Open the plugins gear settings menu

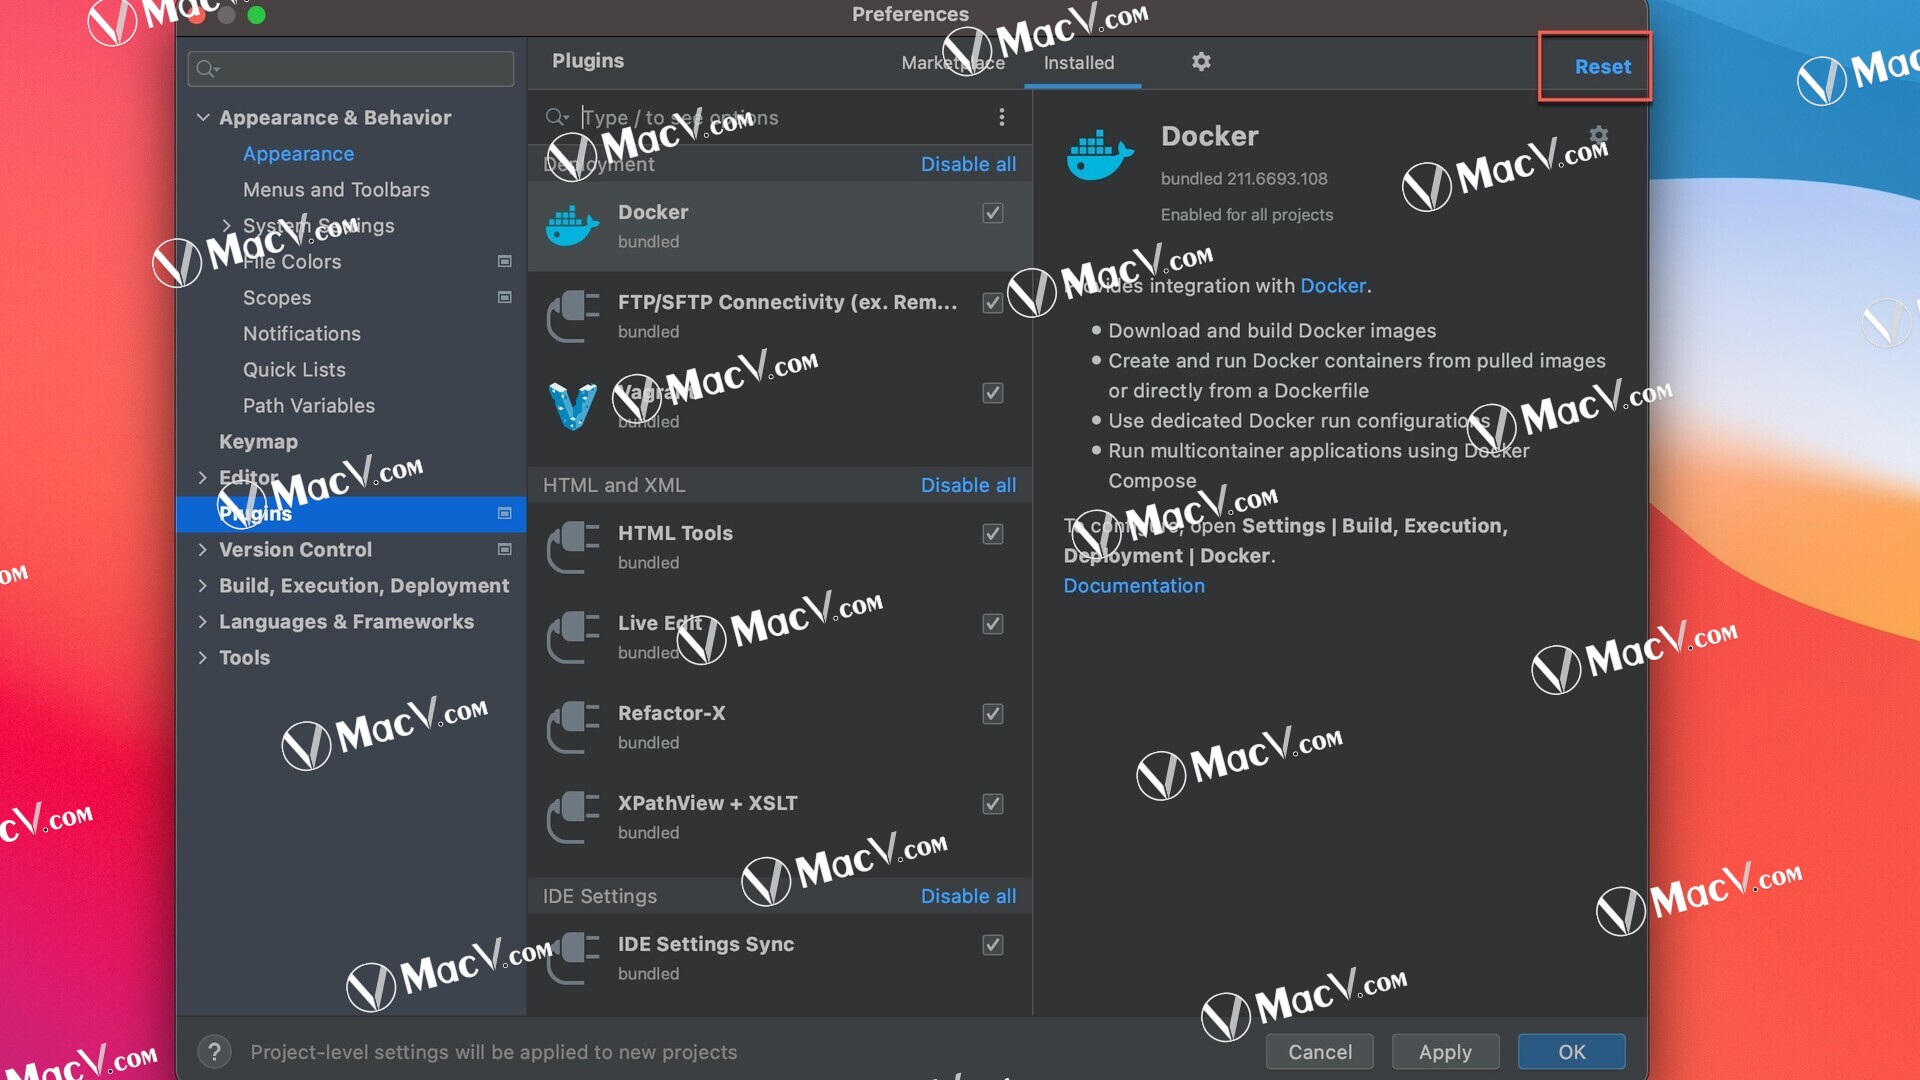tap(1201, 62)
